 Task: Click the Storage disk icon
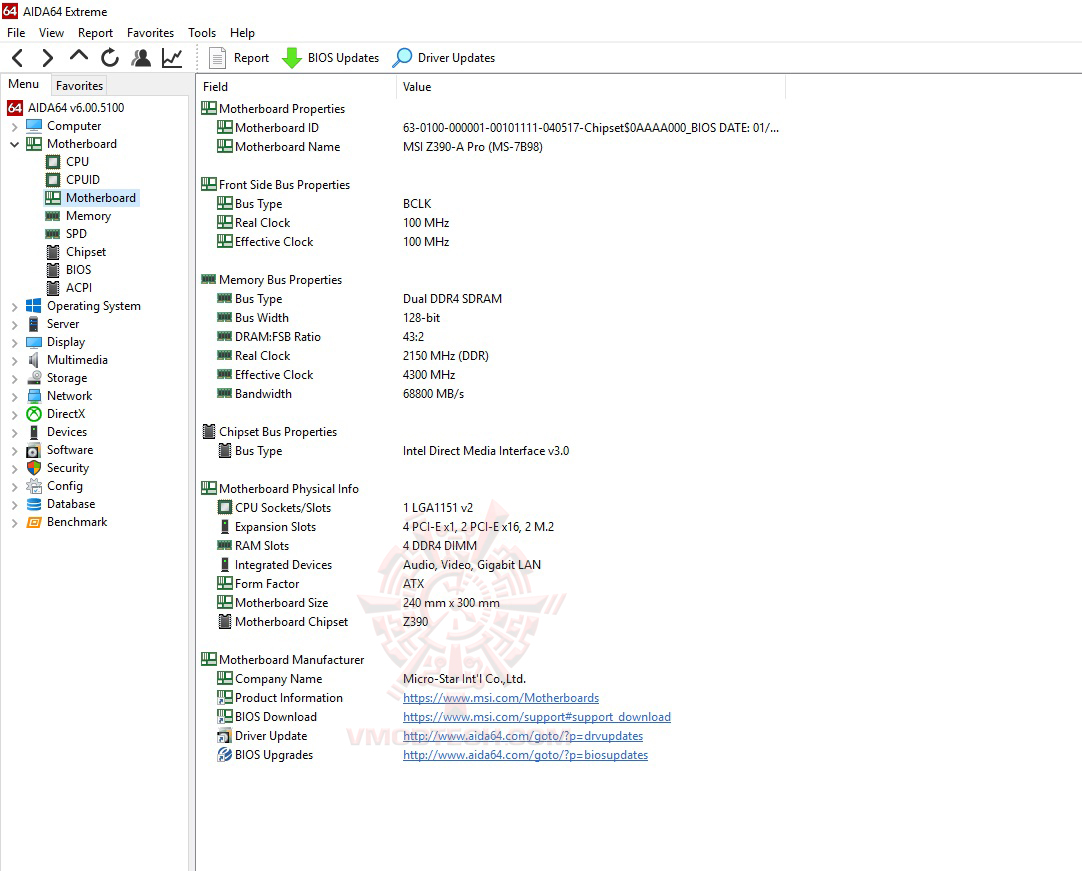coord(34,378)
